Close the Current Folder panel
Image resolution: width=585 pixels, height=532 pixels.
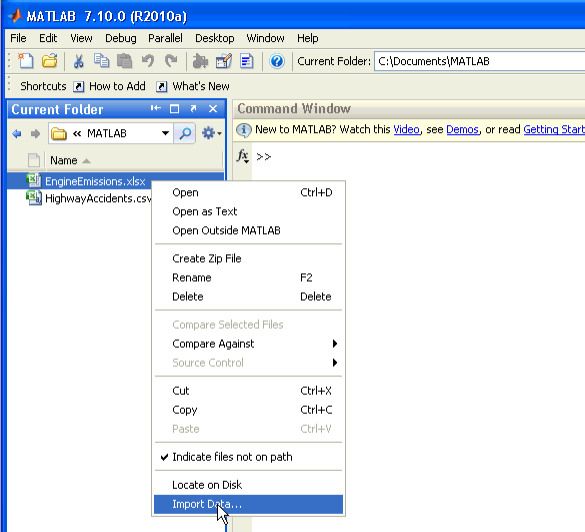coord(213,109)
